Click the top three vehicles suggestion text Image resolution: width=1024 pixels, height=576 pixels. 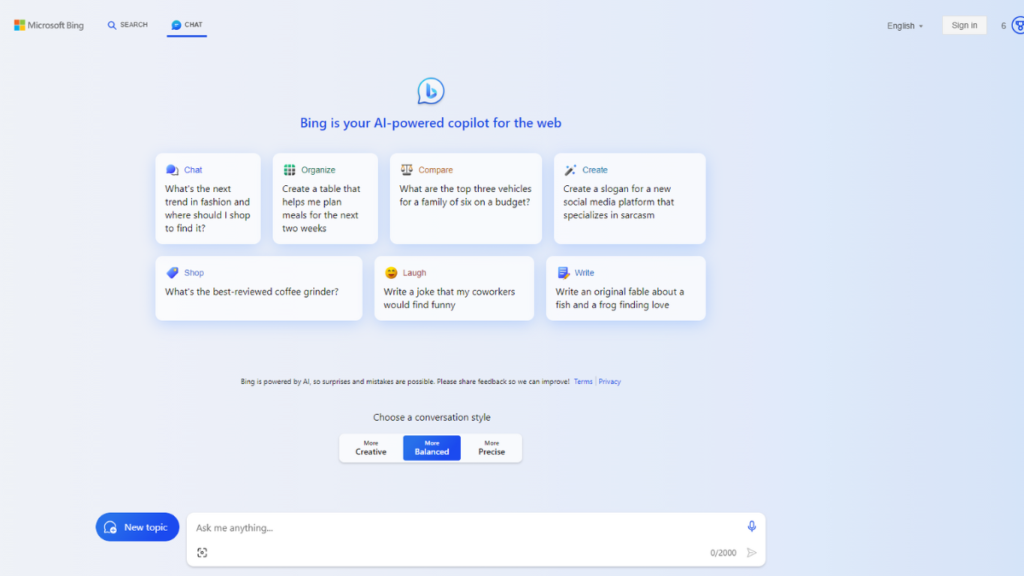[466, 195]
